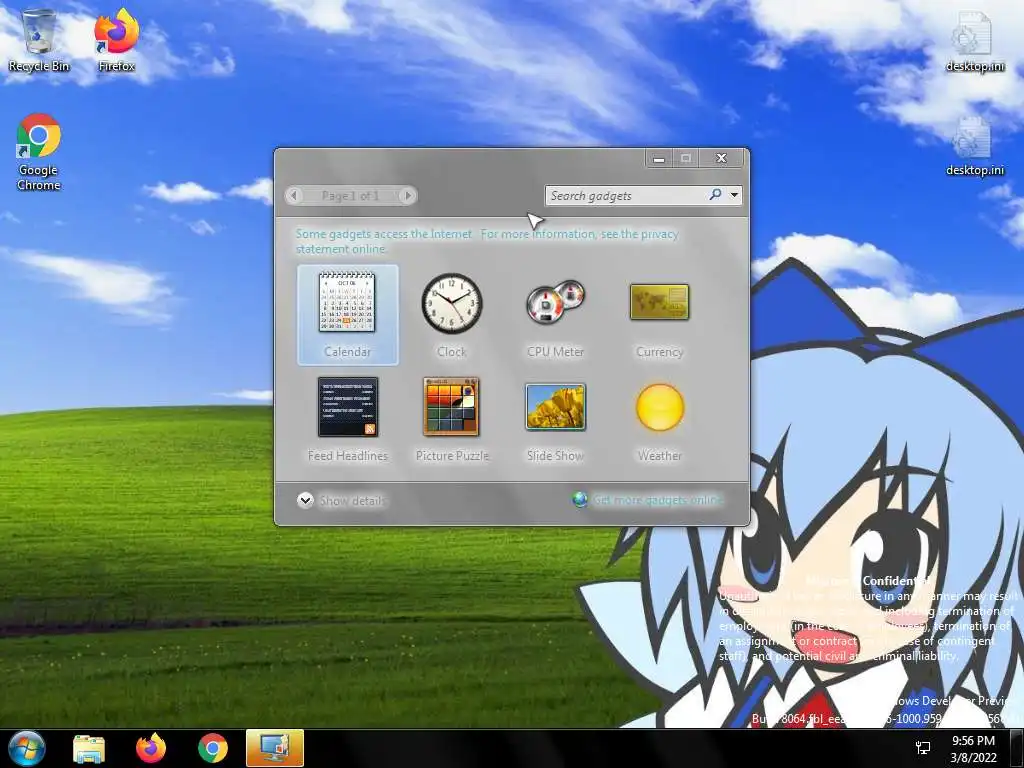Open the search gadgets dropdown arrow

click(735, 195)
